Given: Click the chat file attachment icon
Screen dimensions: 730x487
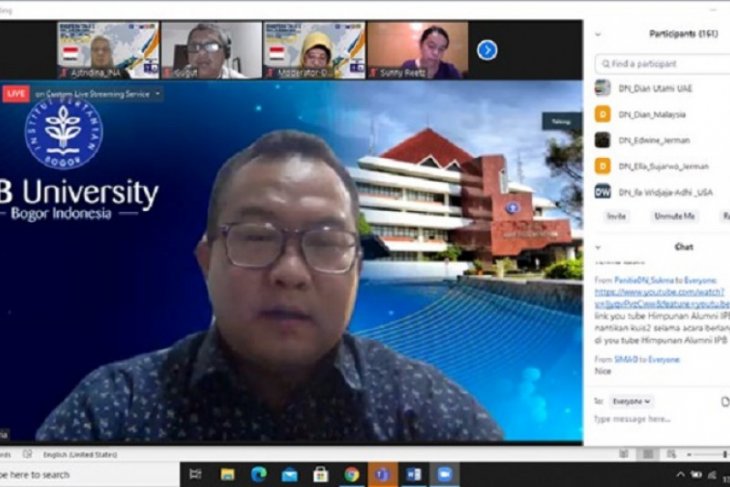Looking at the screenshot, I should pos(725,401).
